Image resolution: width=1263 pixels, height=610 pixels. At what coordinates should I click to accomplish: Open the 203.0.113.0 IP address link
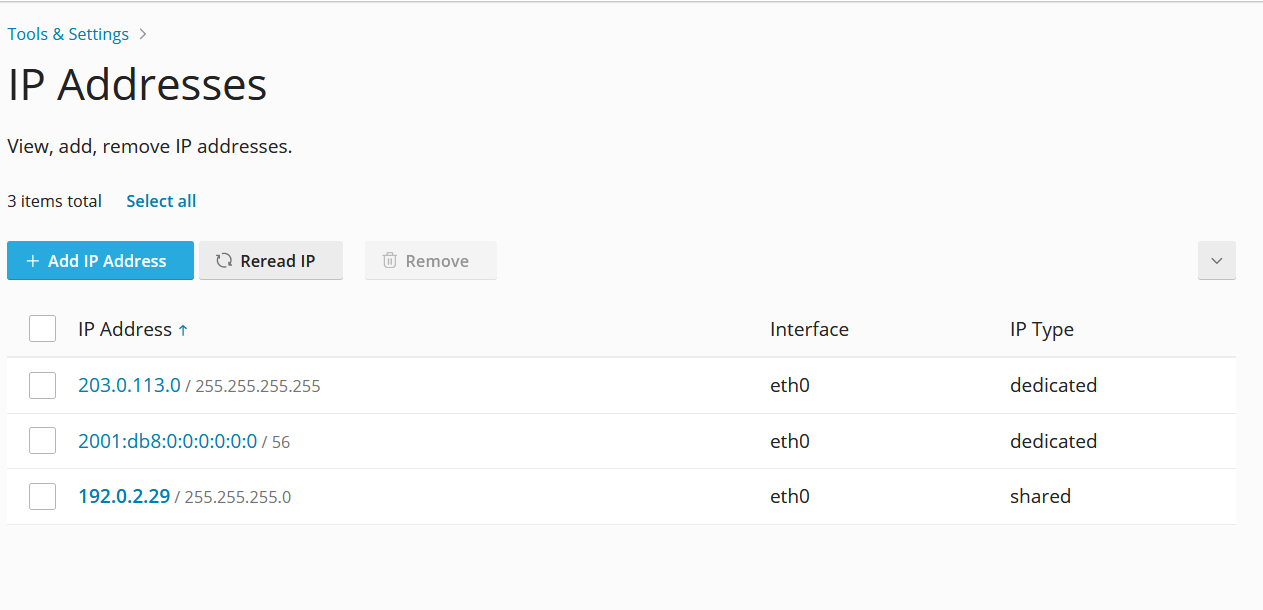(x=128, y=384)
